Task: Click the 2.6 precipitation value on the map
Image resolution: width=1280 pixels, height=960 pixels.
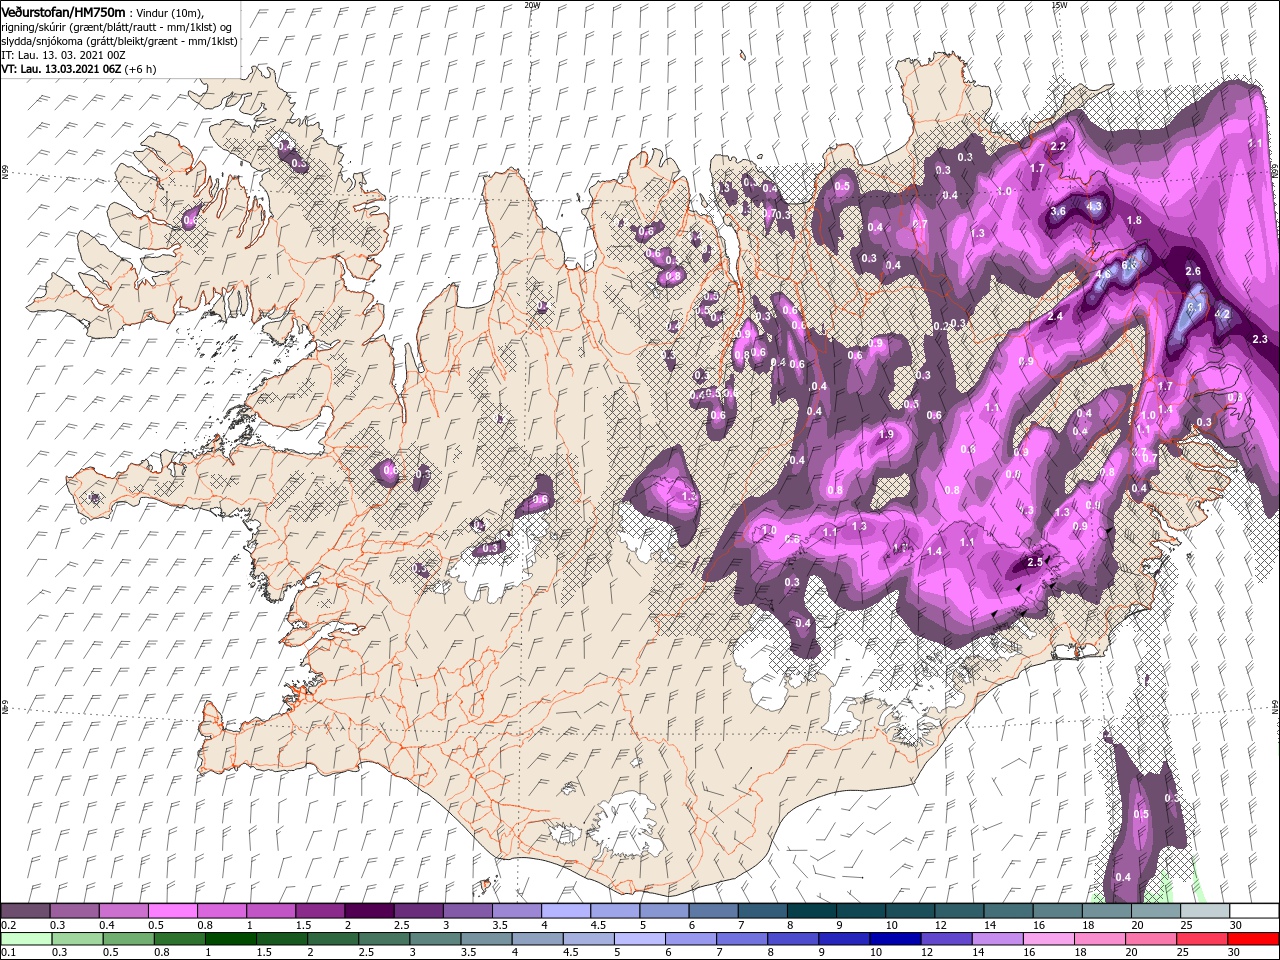Action: [1193, 271]
